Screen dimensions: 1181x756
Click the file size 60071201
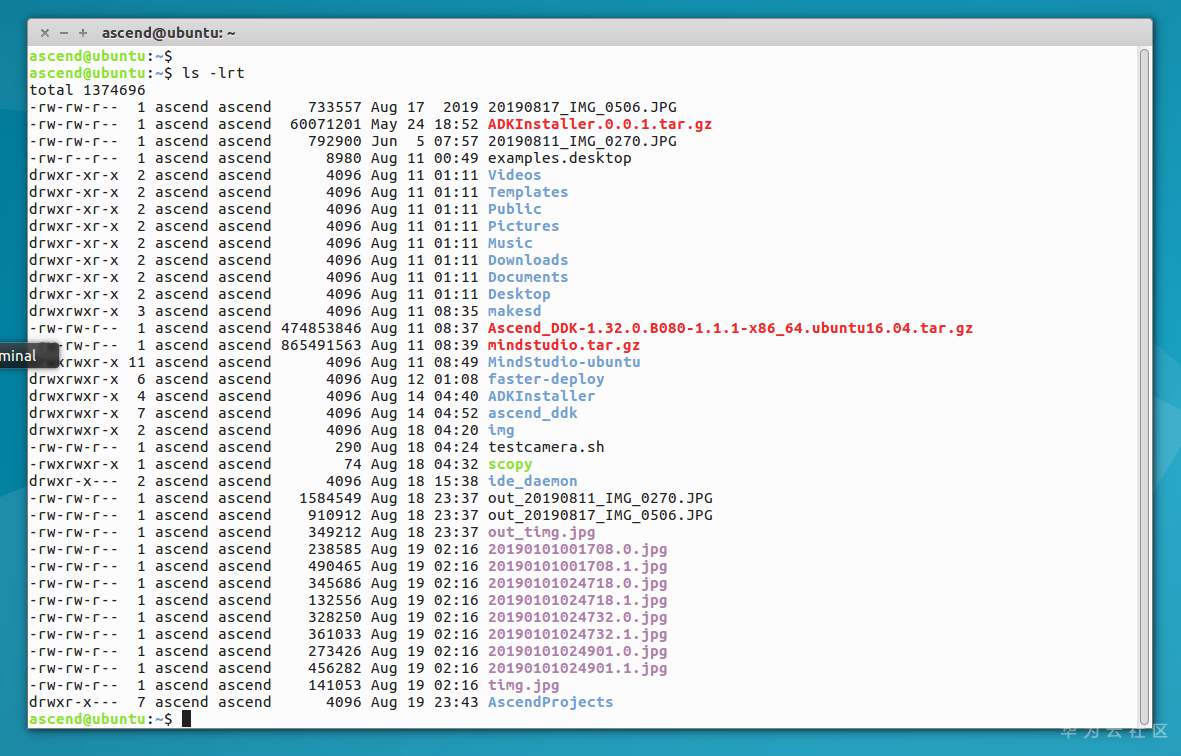coord(326,124)
